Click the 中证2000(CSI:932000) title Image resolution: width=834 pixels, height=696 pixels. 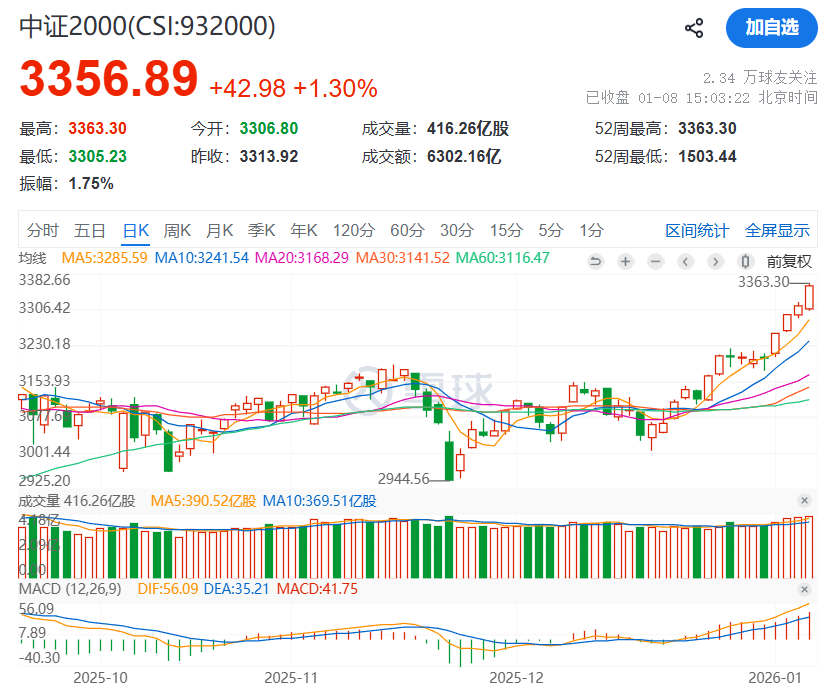(x=147, y=27)
